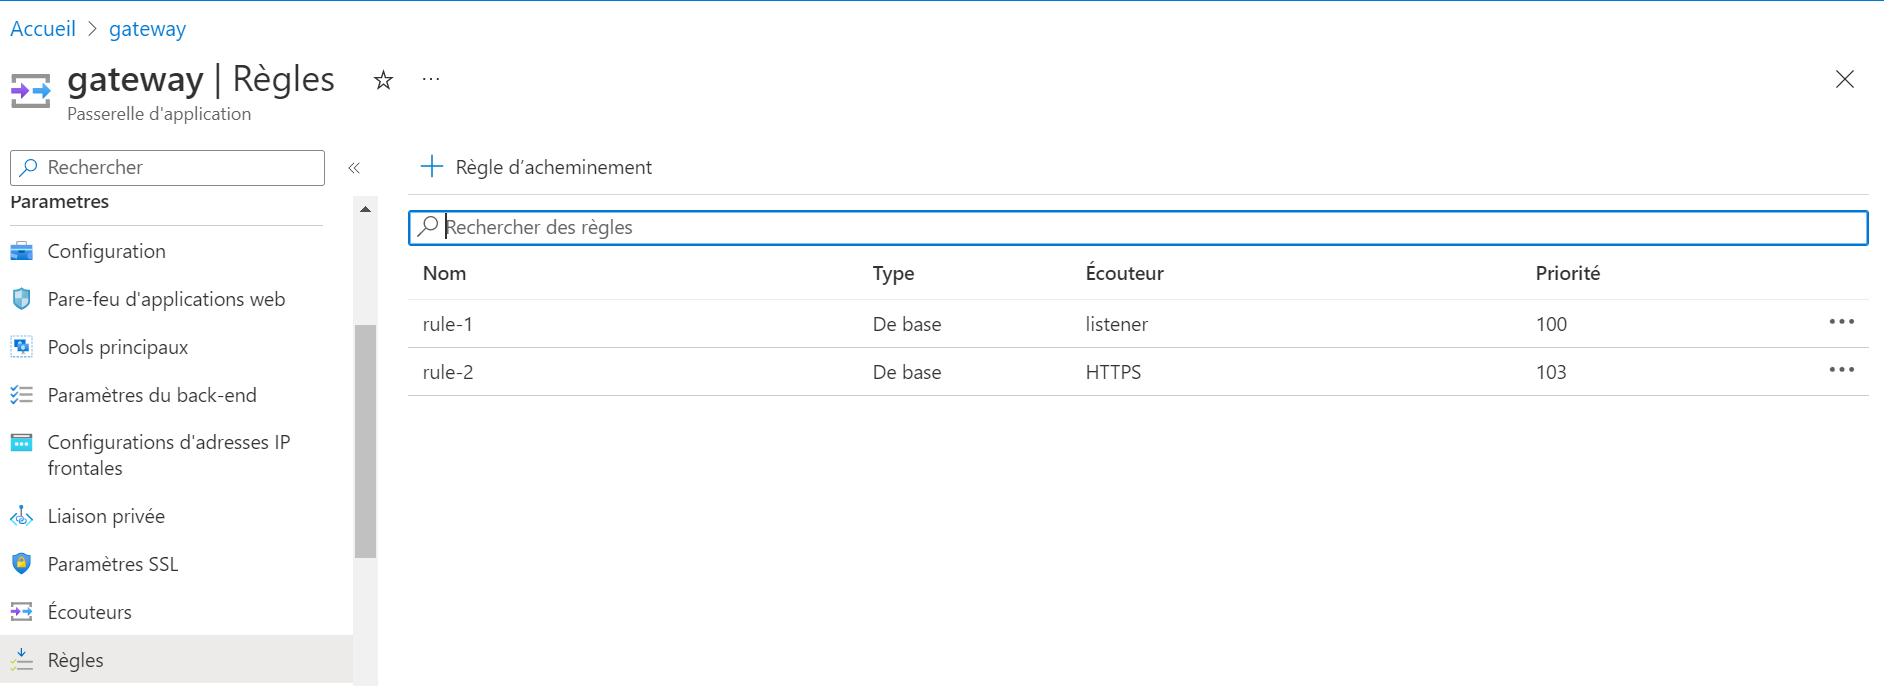Click the Configurations d'adresses IP frontales icon
This screenshot has width=1884, height=686.
point(21,442)
